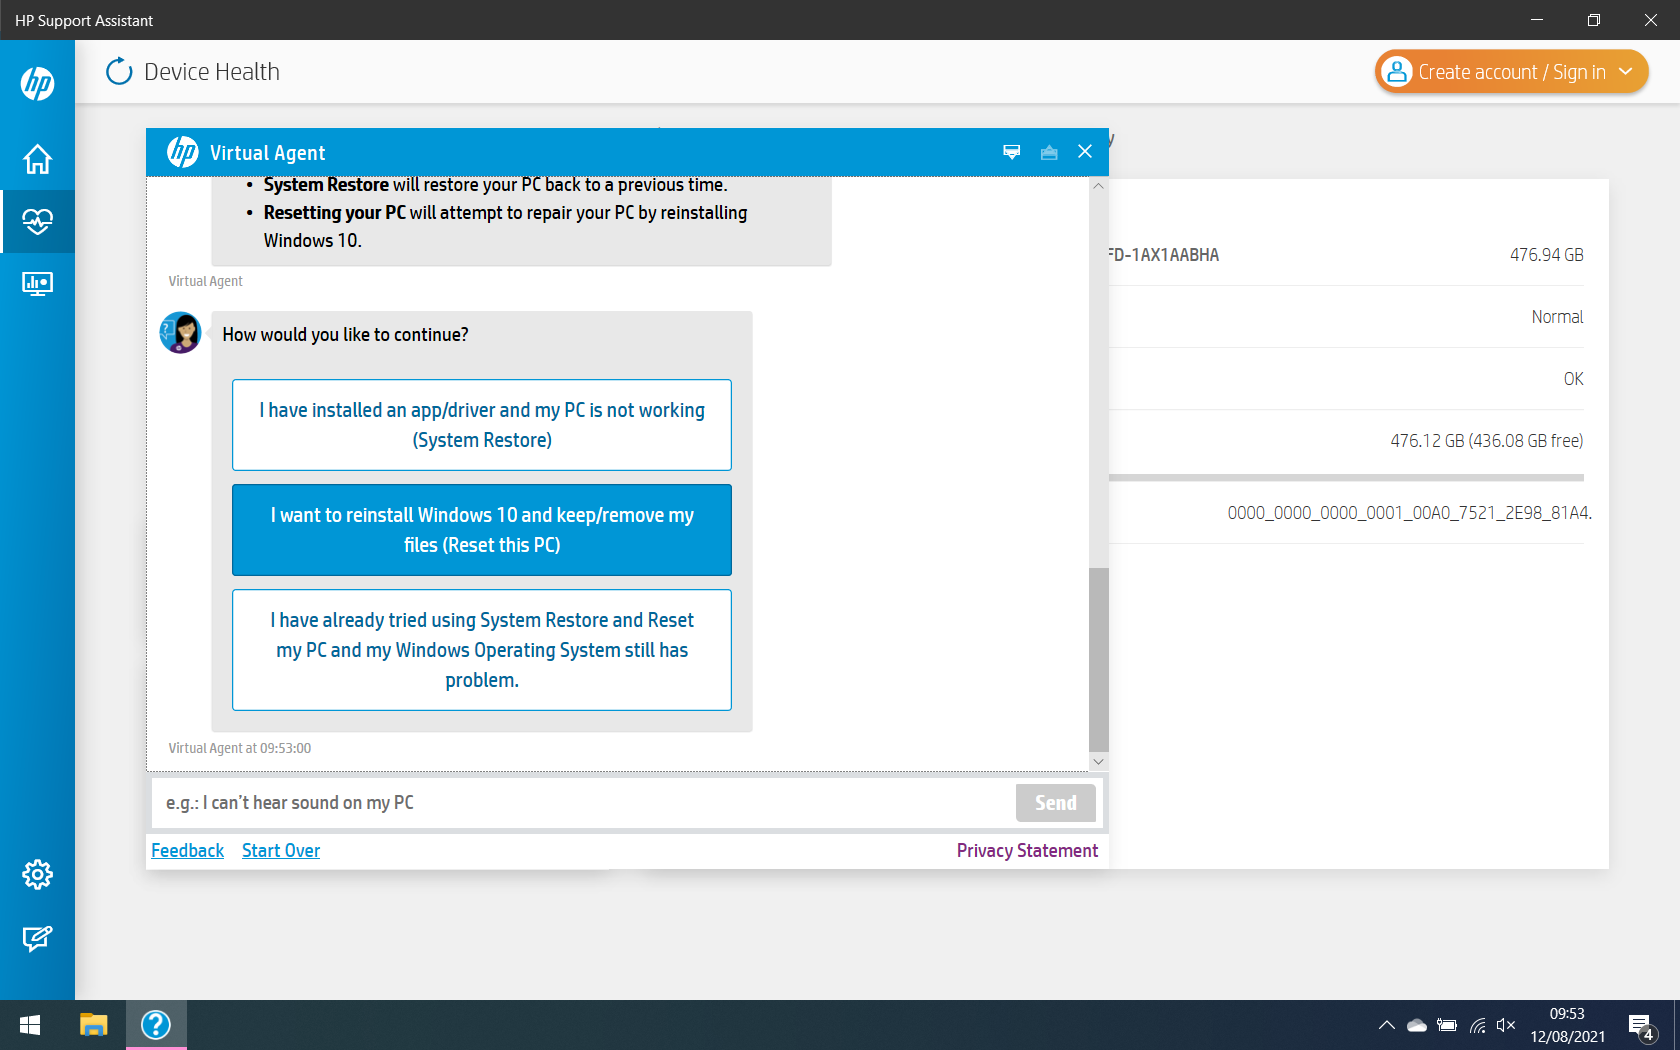Go to Home in the sidebar
This screenshot has height=1050, width=1680.
point(37,159)
